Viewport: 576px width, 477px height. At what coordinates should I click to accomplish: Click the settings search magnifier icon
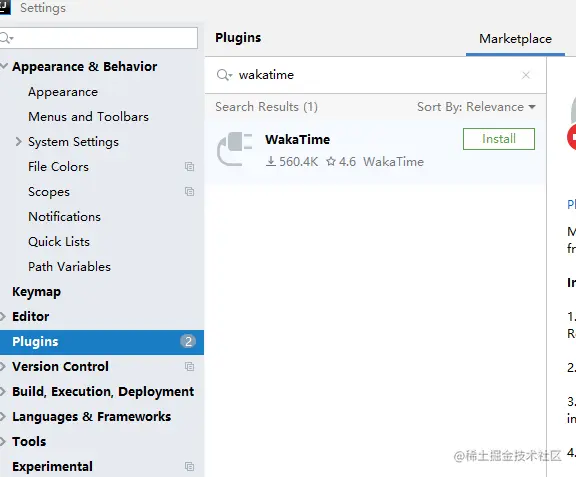point(6,38)
